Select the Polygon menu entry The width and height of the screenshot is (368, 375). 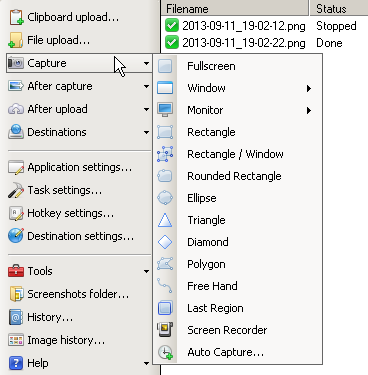(238, 264)
